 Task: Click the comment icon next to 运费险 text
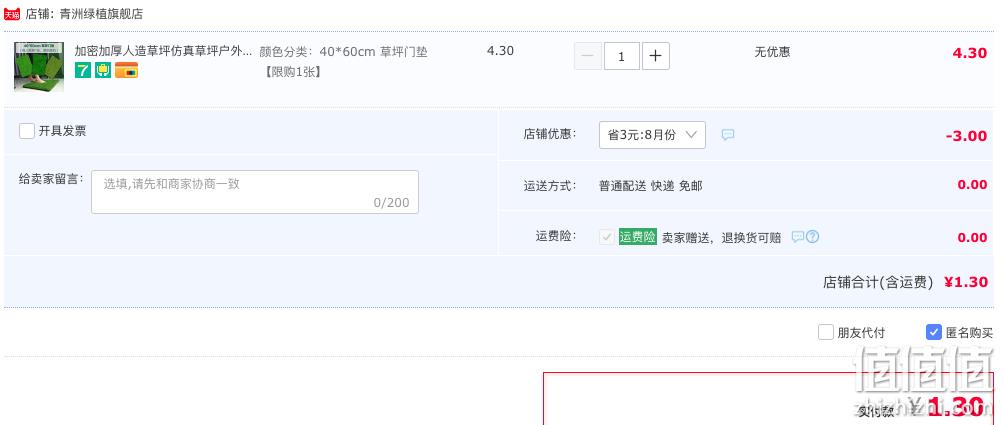(x=798, y=237)
